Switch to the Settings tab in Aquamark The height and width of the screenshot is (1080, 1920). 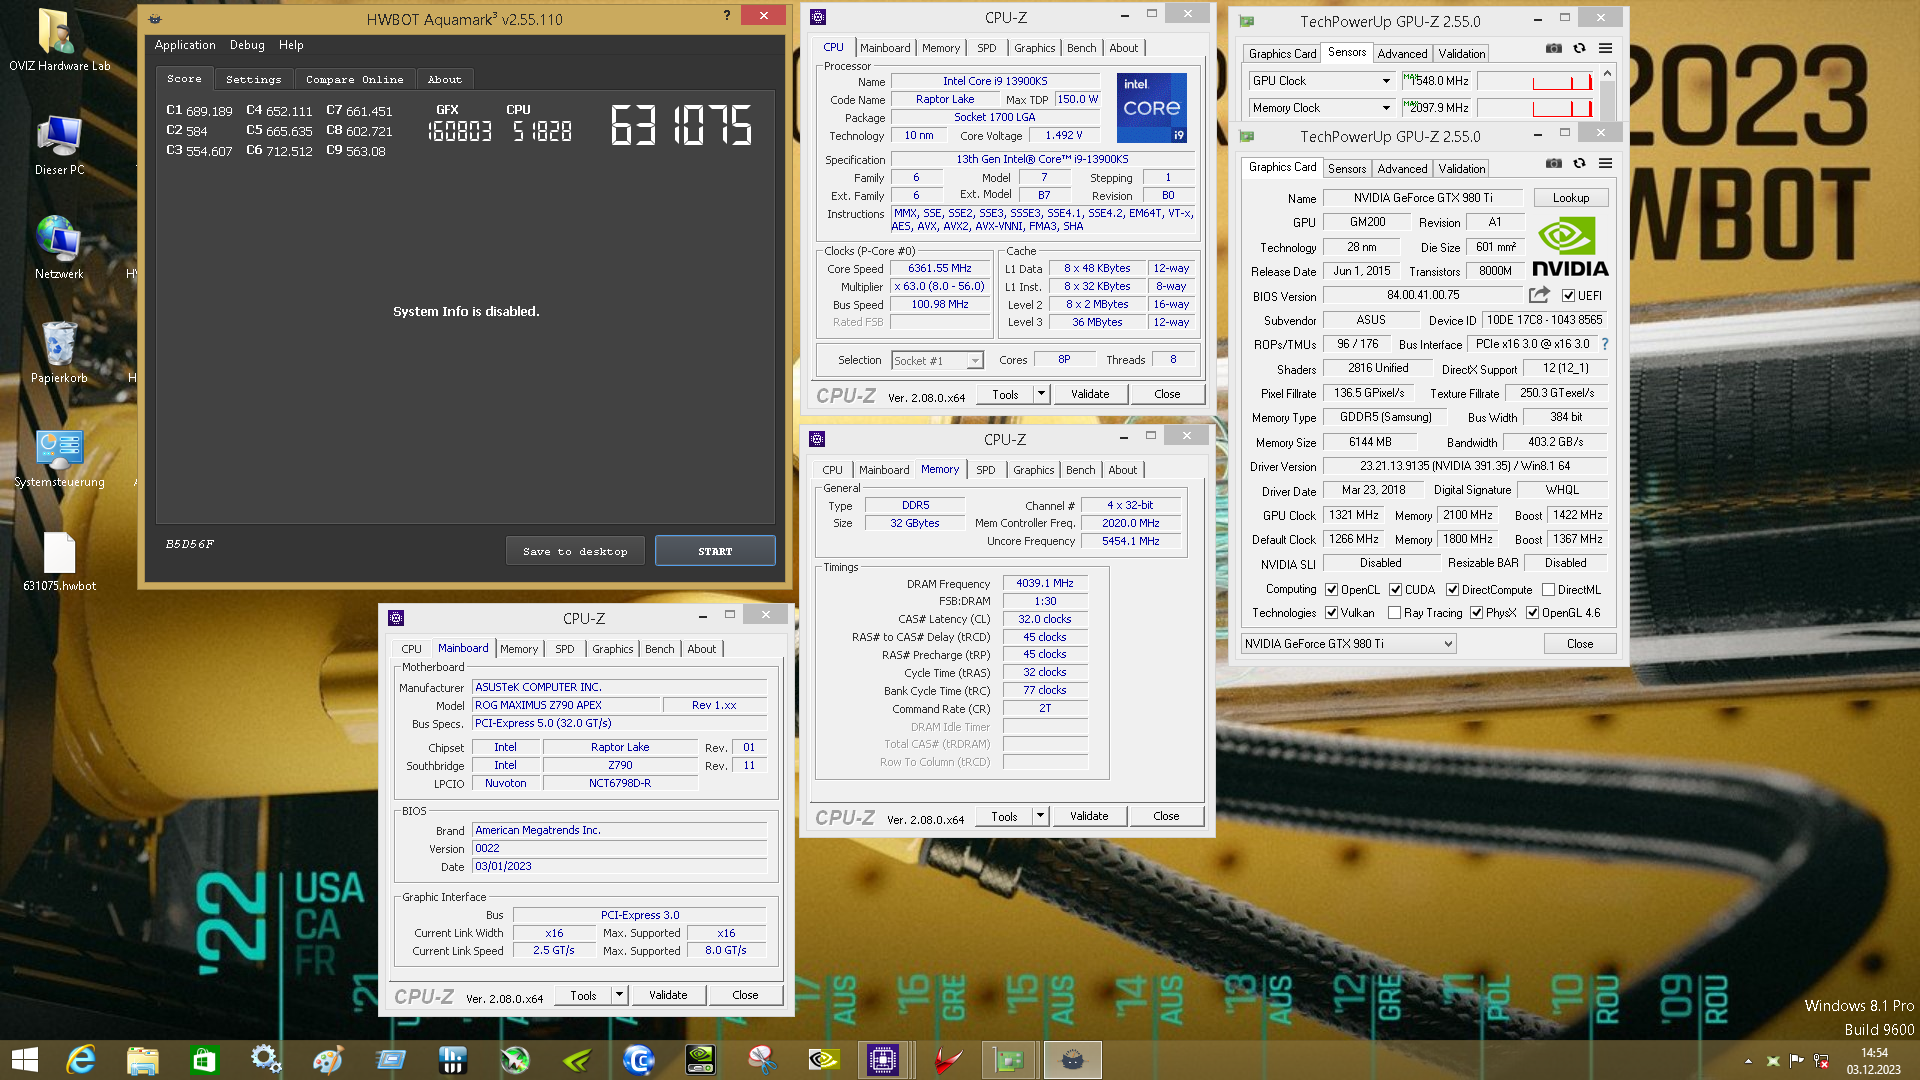(x=253, y=79)
